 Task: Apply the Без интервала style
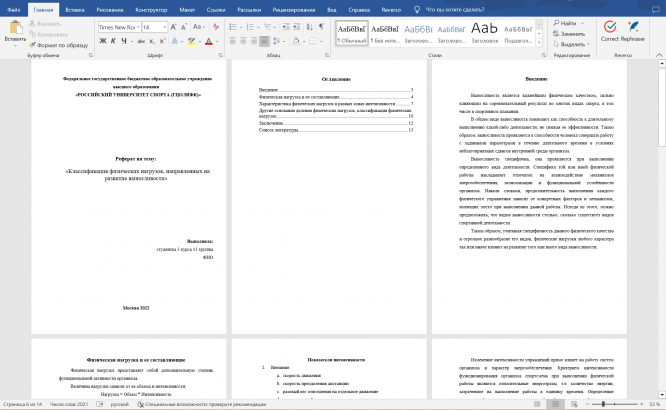click(385, 33)
